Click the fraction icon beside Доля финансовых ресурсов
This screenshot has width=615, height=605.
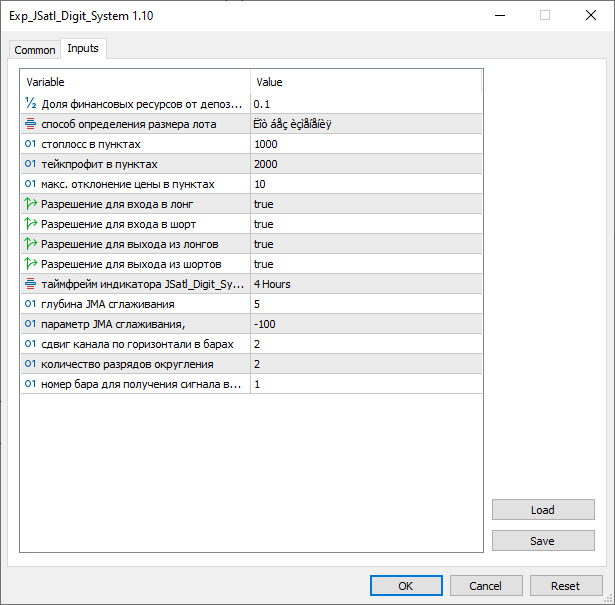point(31,104)
